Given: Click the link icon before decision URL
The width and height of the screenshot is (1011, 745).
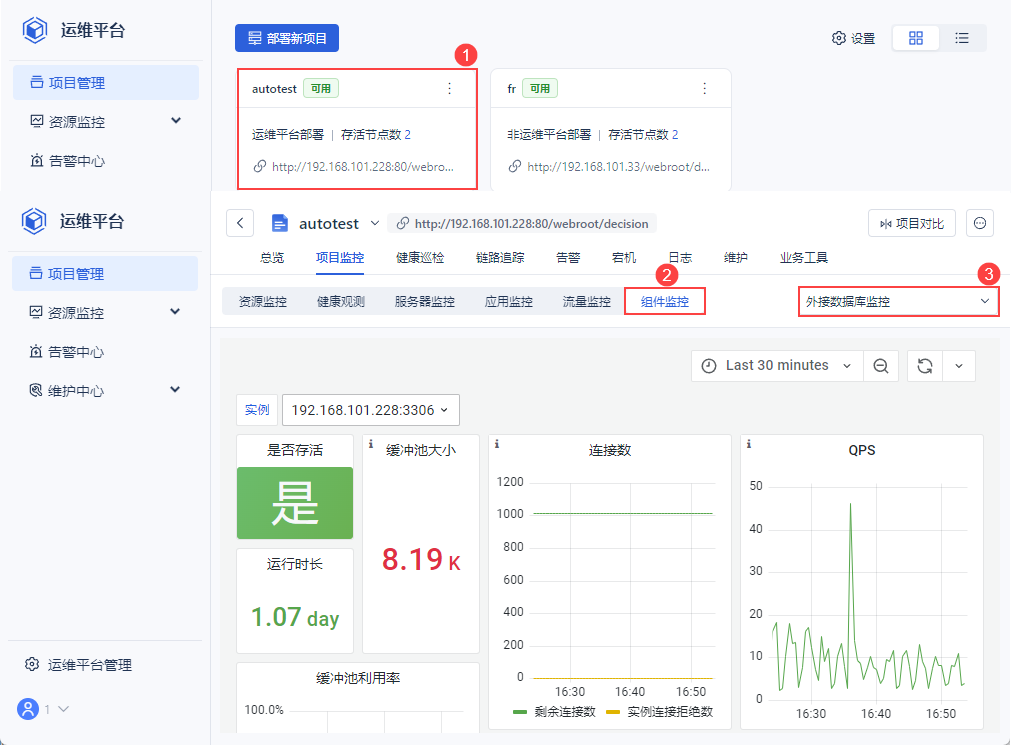Looking at the screenshot, I should 402,223.
